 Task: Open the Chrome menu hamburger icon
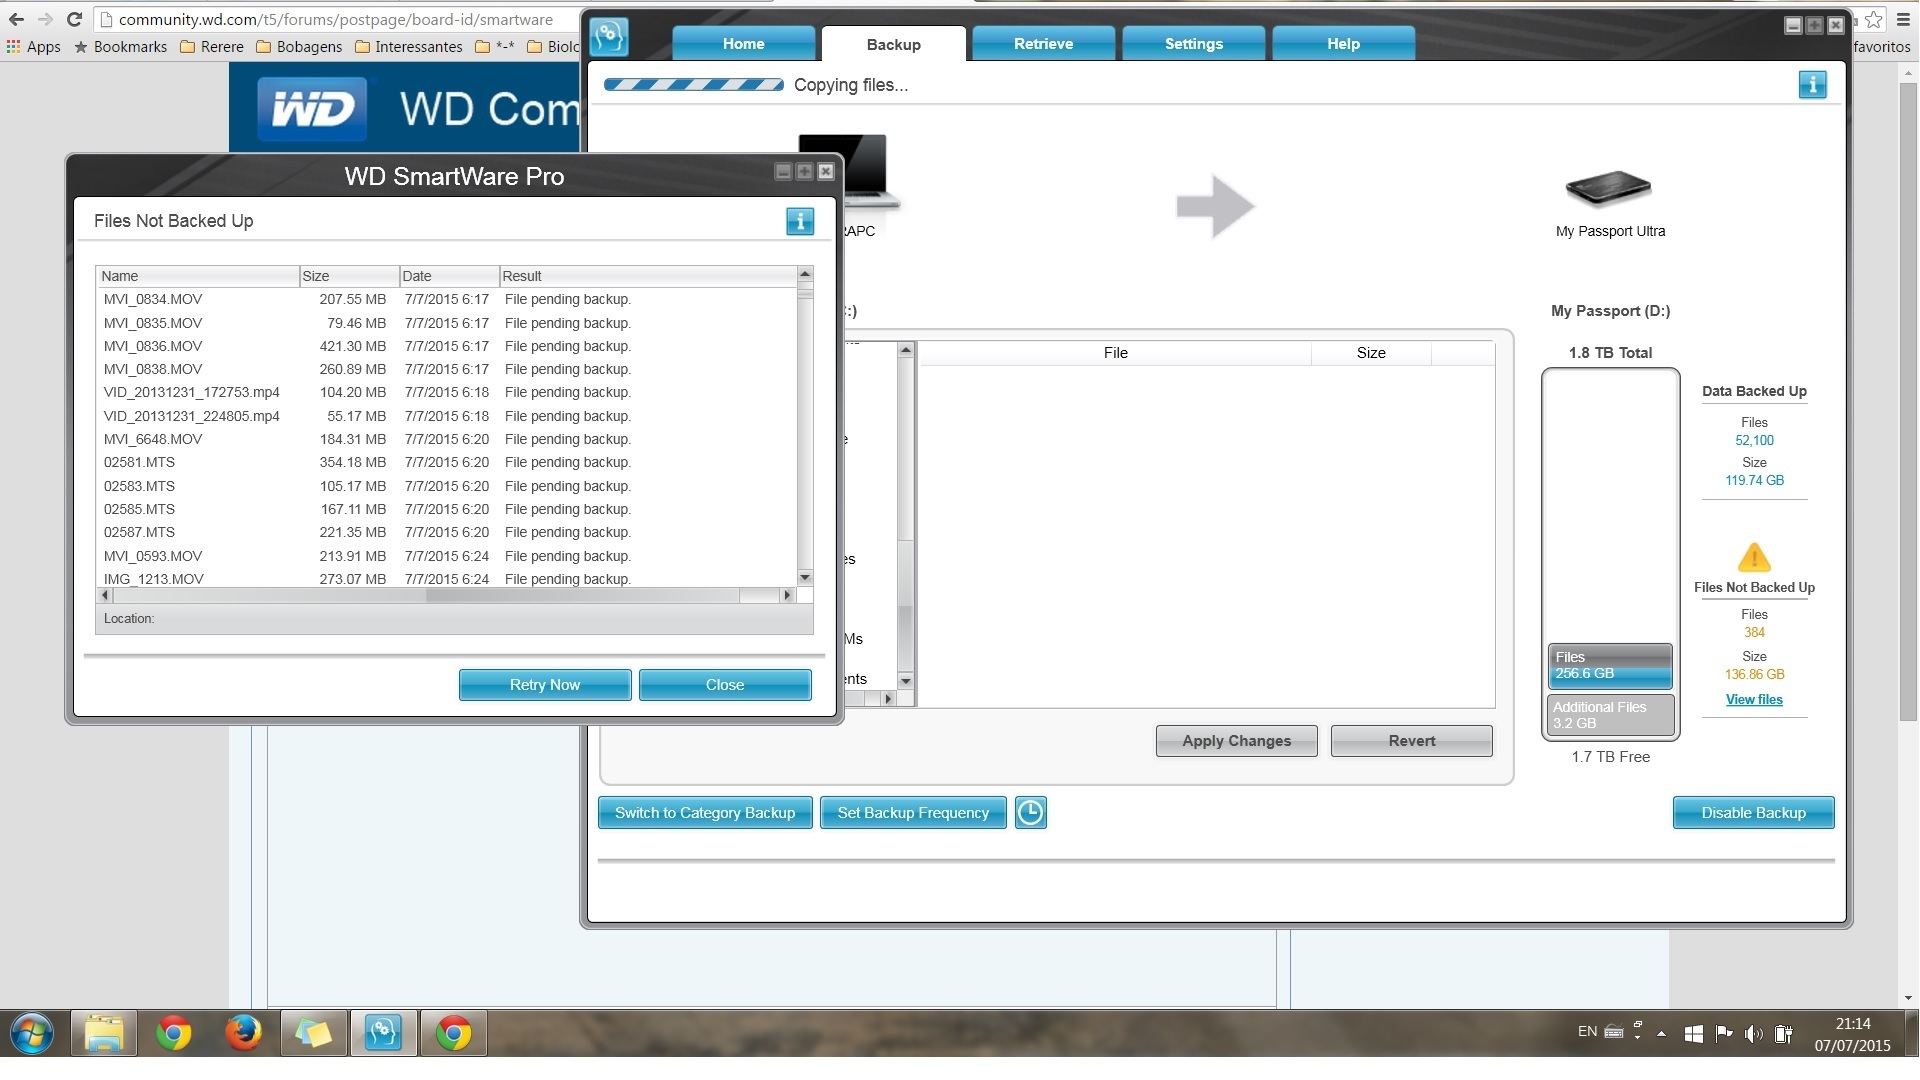[x=1903, y=19]
